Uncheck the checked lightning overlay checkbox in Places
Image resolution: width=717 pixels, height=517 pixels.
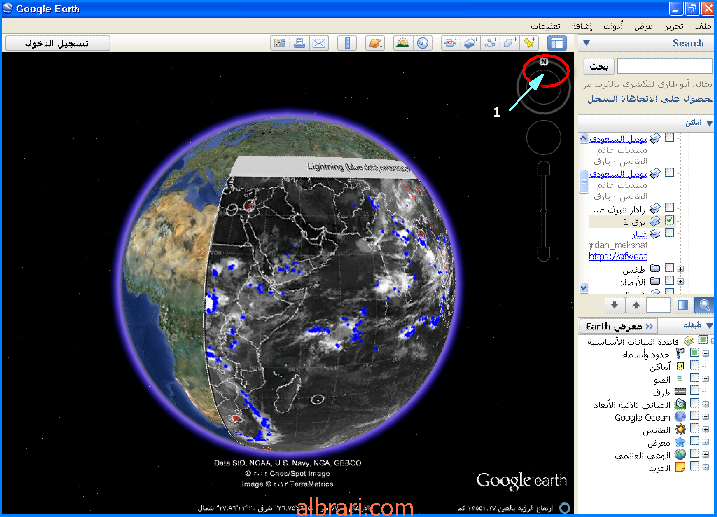point(669,220)
